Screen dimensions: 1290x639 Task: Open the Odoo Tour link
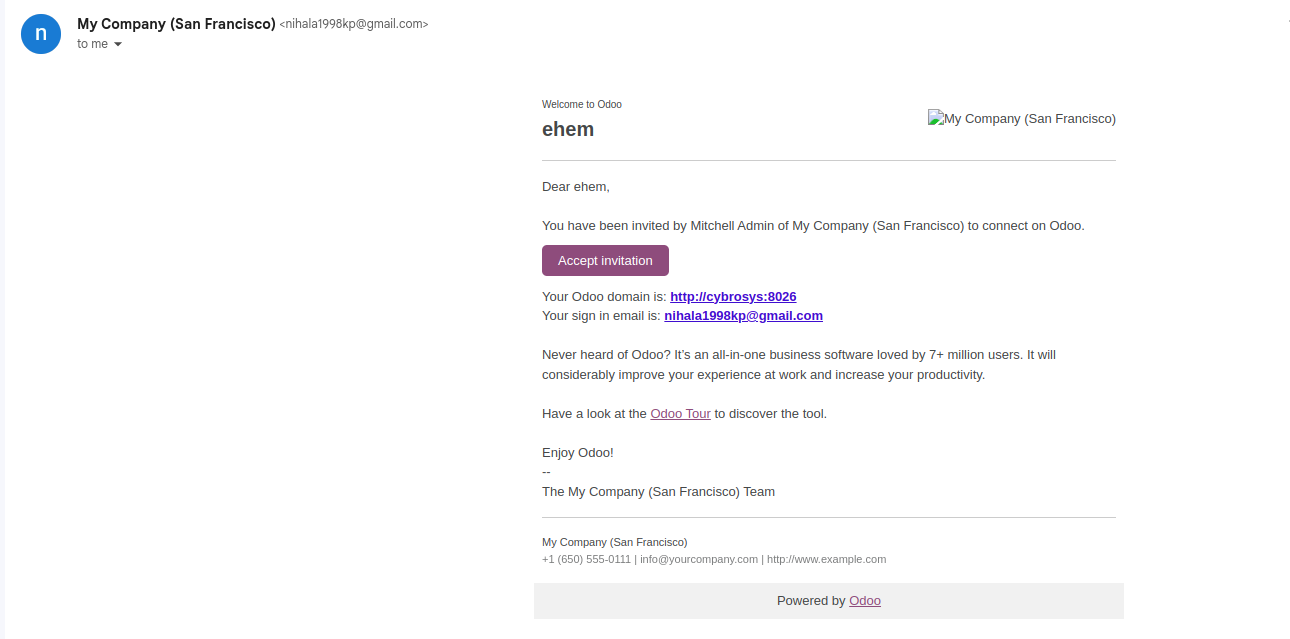point(680,413)
